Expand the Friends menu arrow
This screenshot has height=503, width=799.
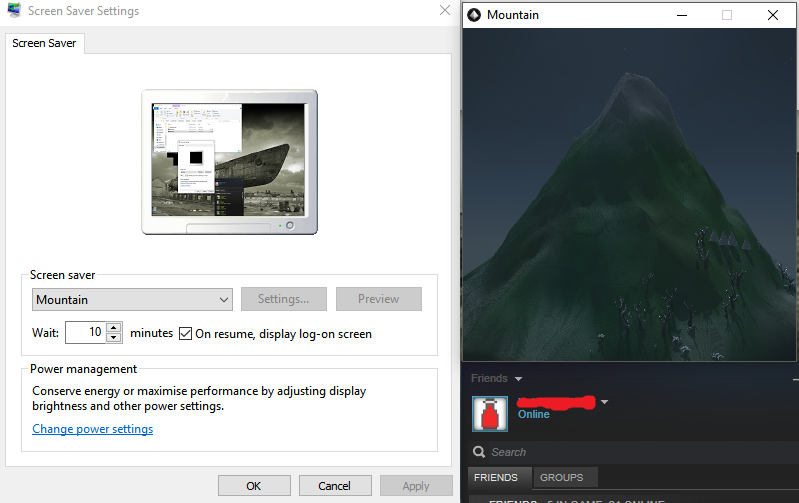(x=518, y=379)
